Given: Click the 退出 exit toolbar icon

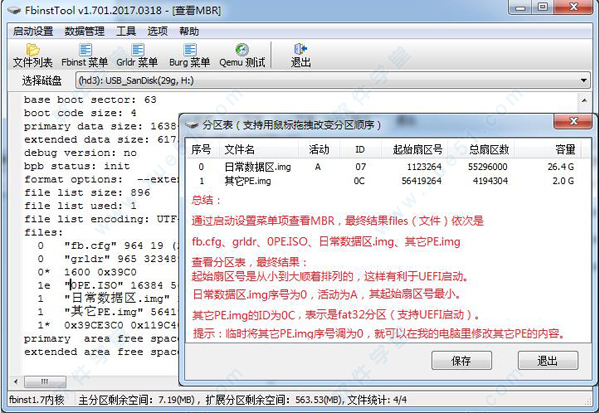Looking at the screenshot, I should click(301, 55).
